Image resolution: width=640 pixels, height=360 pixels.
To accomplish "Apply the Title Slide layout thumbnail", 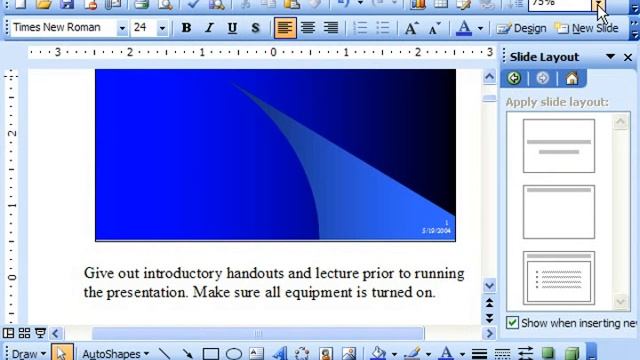I will (x=559, y=146).
